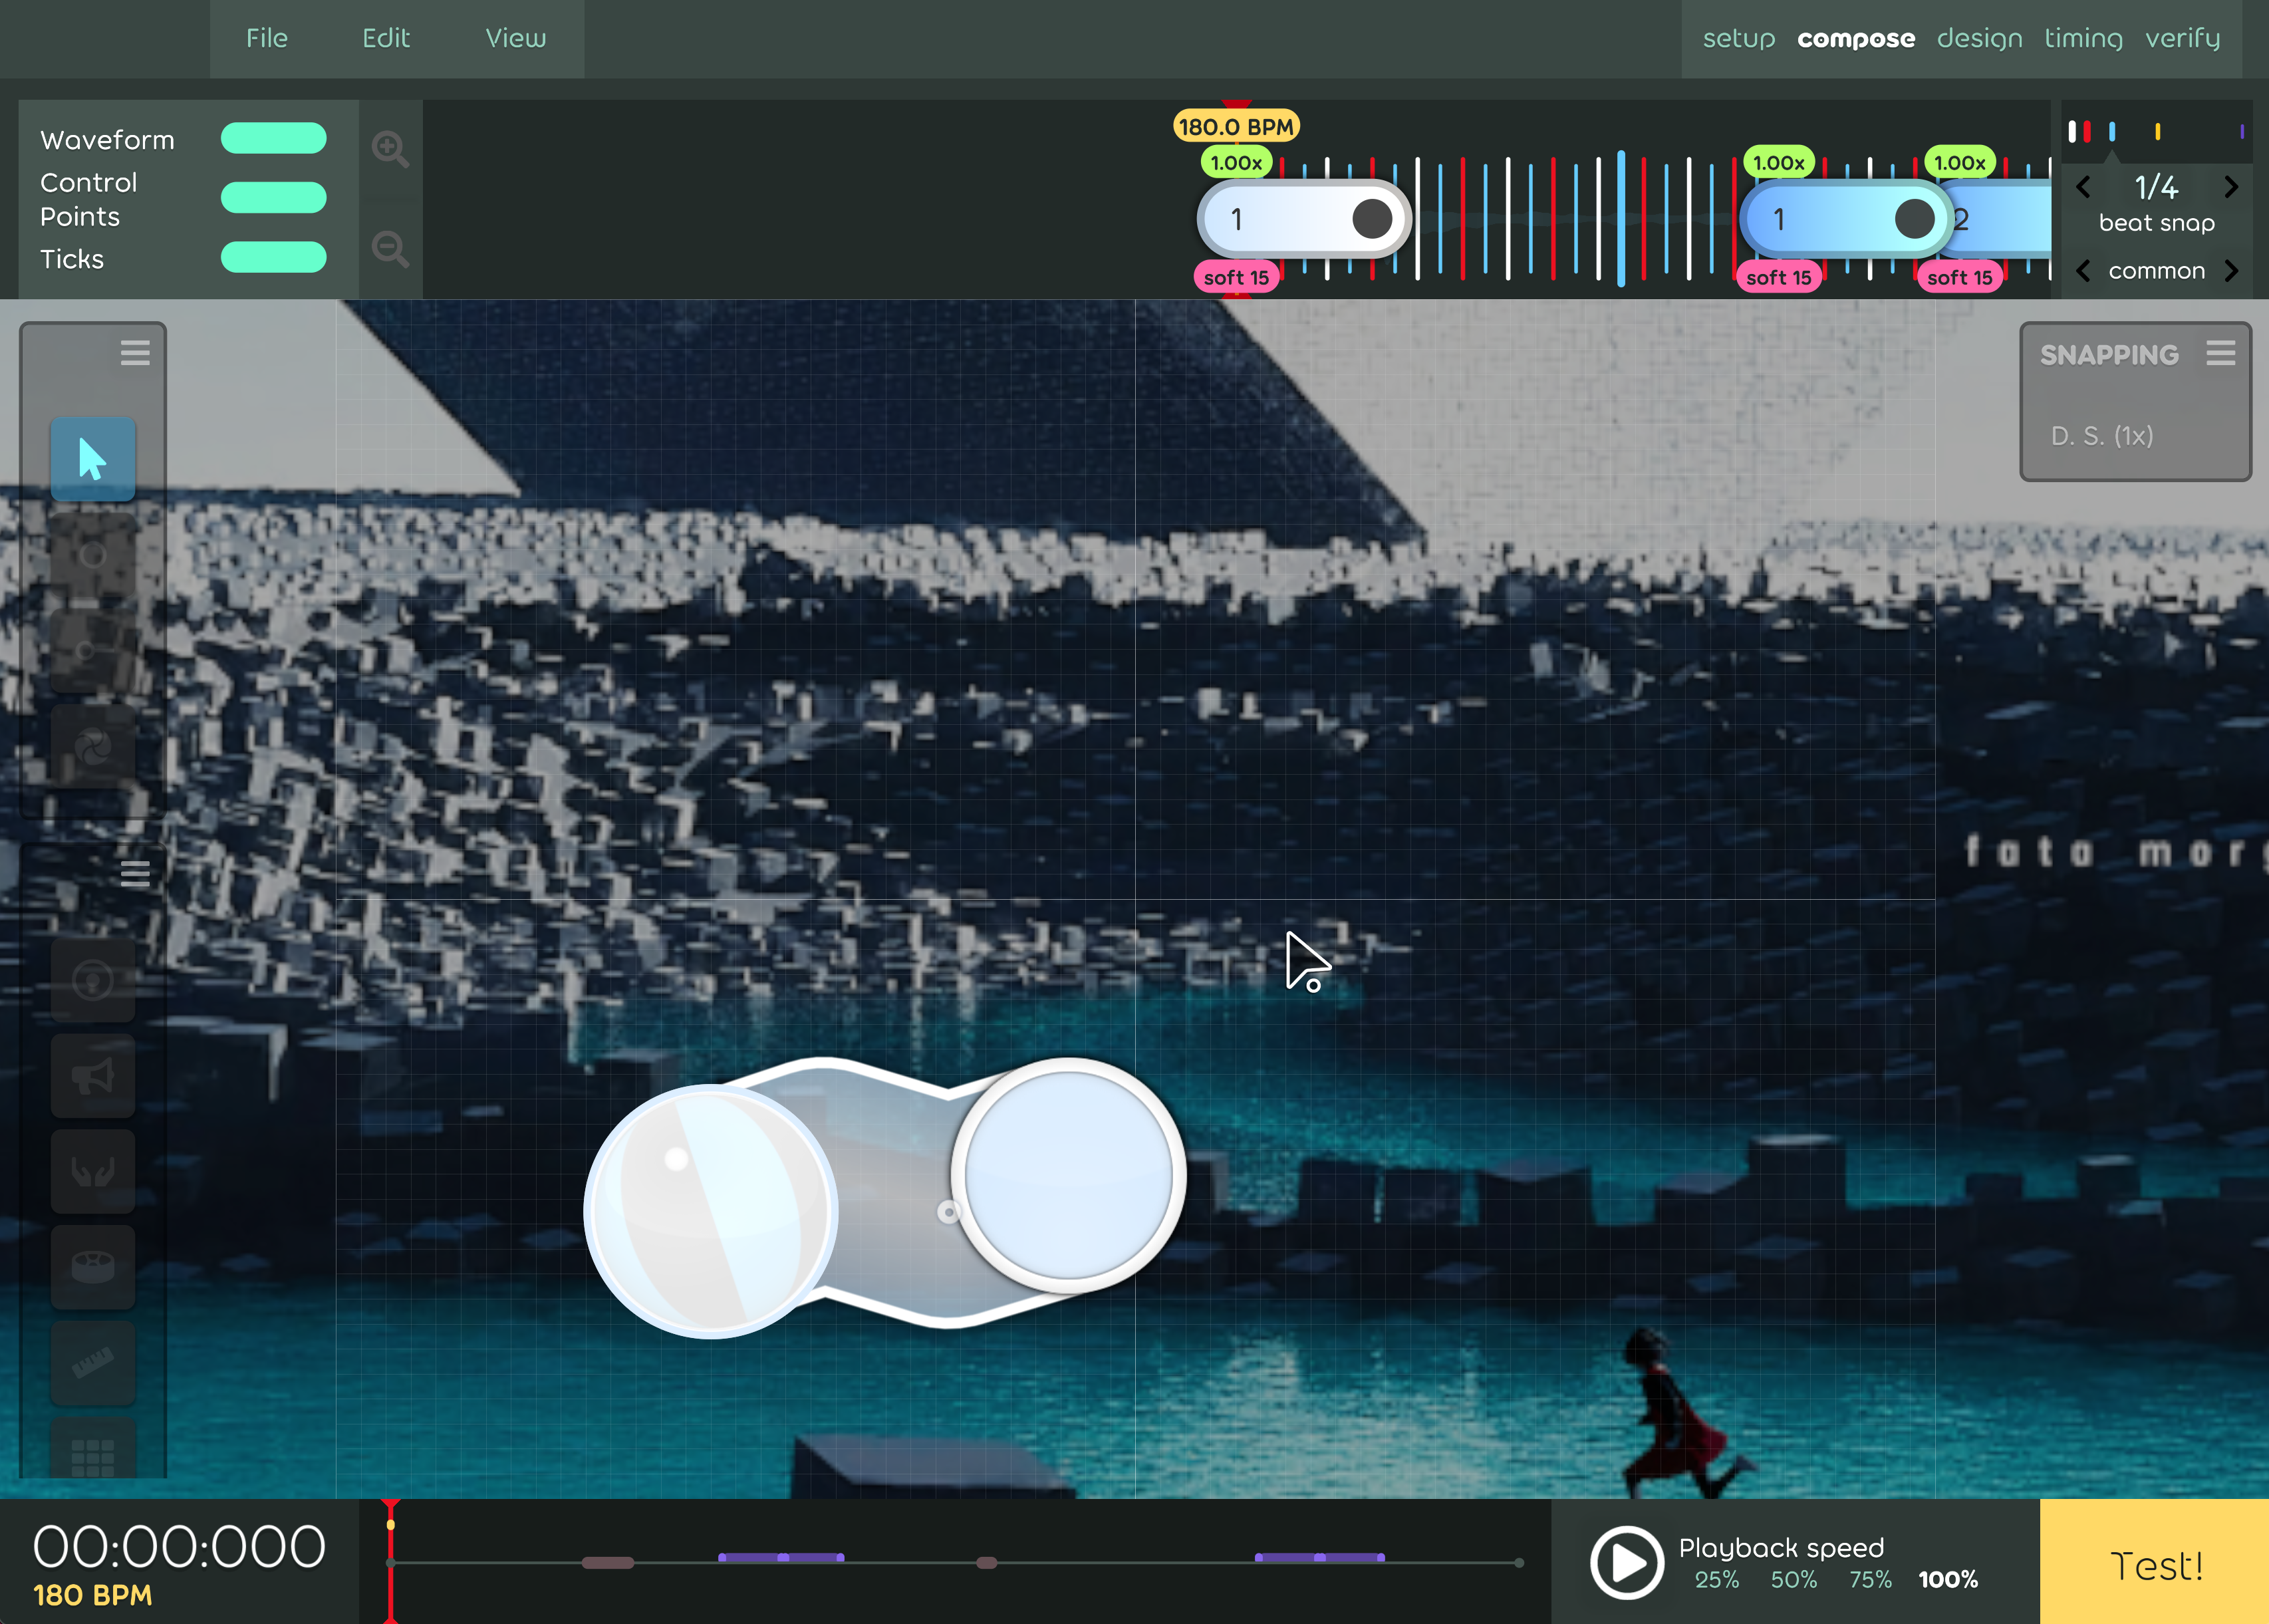This screenshot has width=2269, height=1624.
Task: Switch to the design screen
Action: [1979, 38]
